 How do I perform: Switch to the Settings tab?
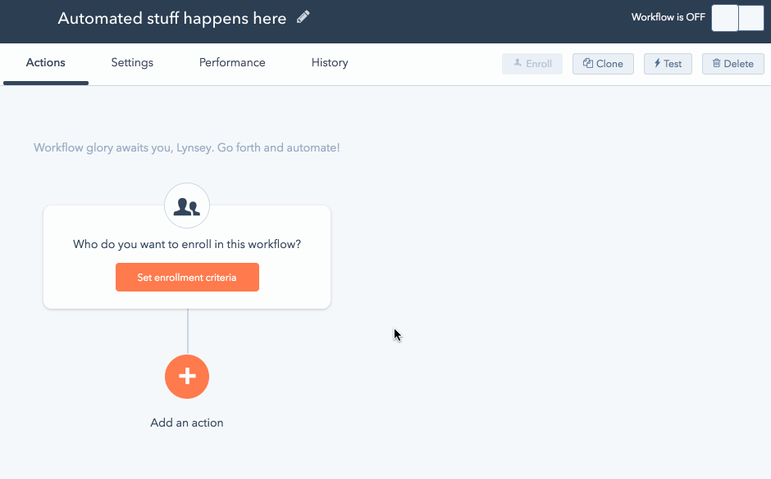132,62
